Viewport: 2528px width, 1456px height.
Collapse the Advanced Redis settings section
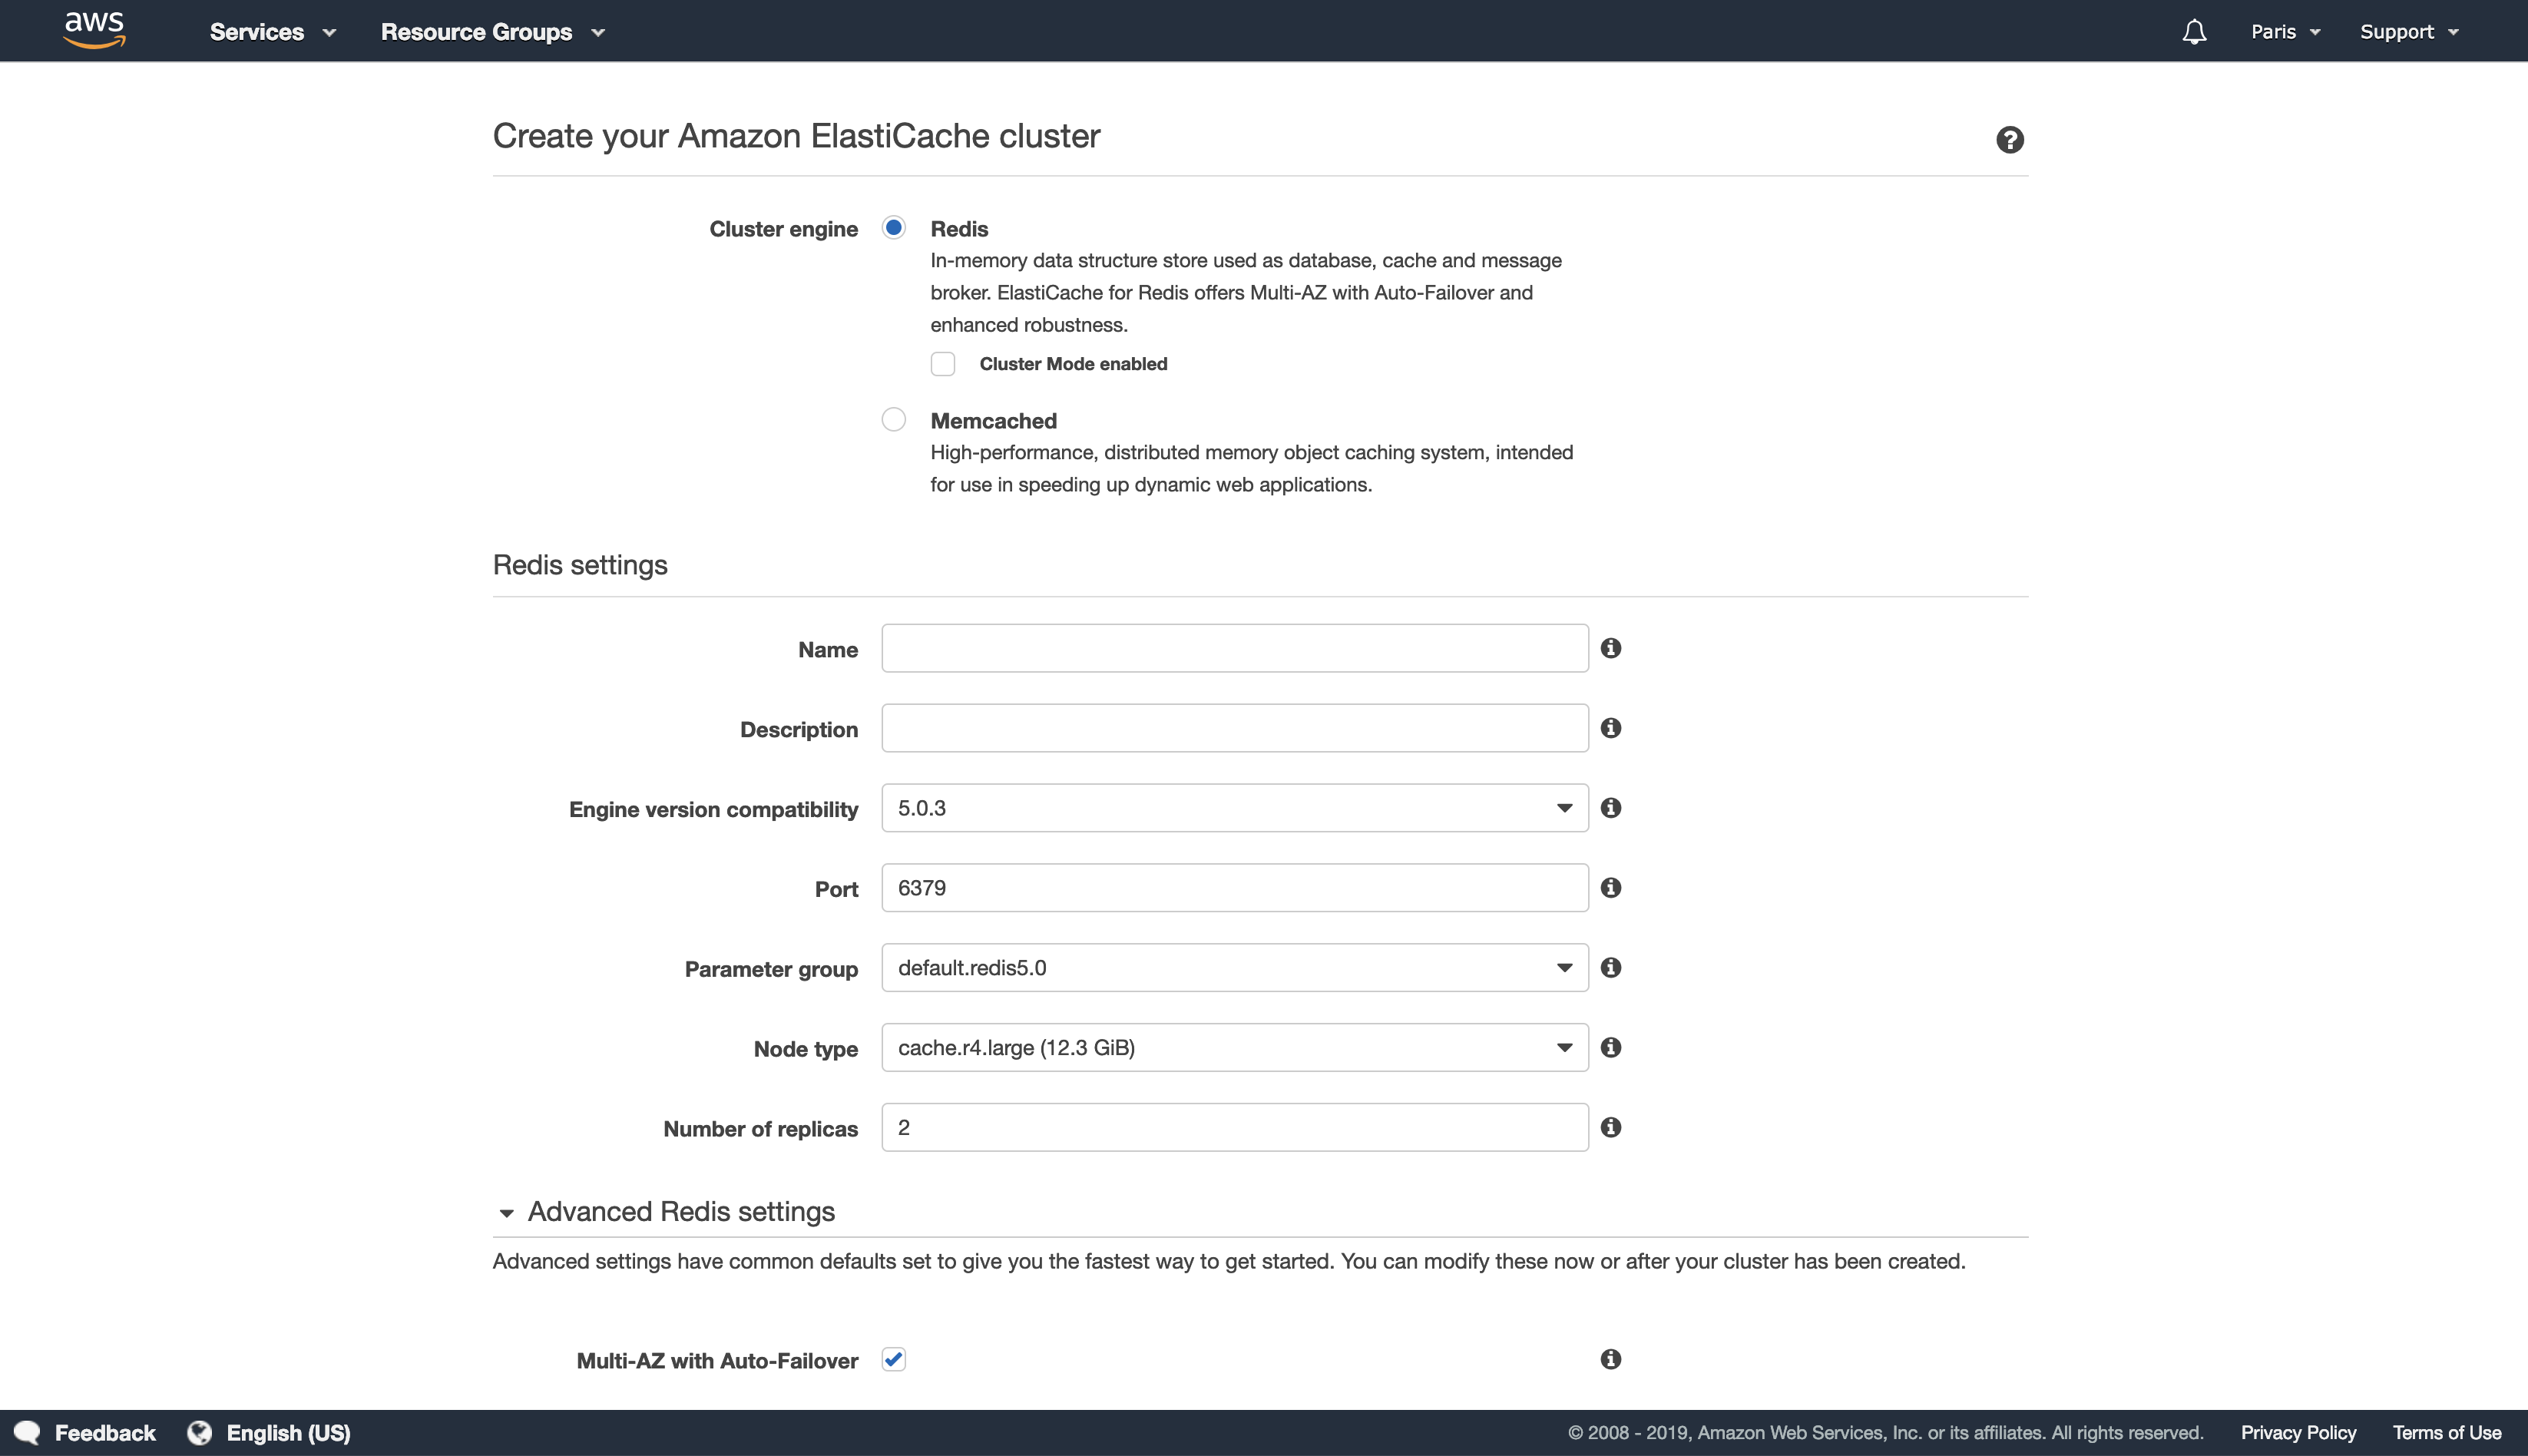coord(506,1213)
